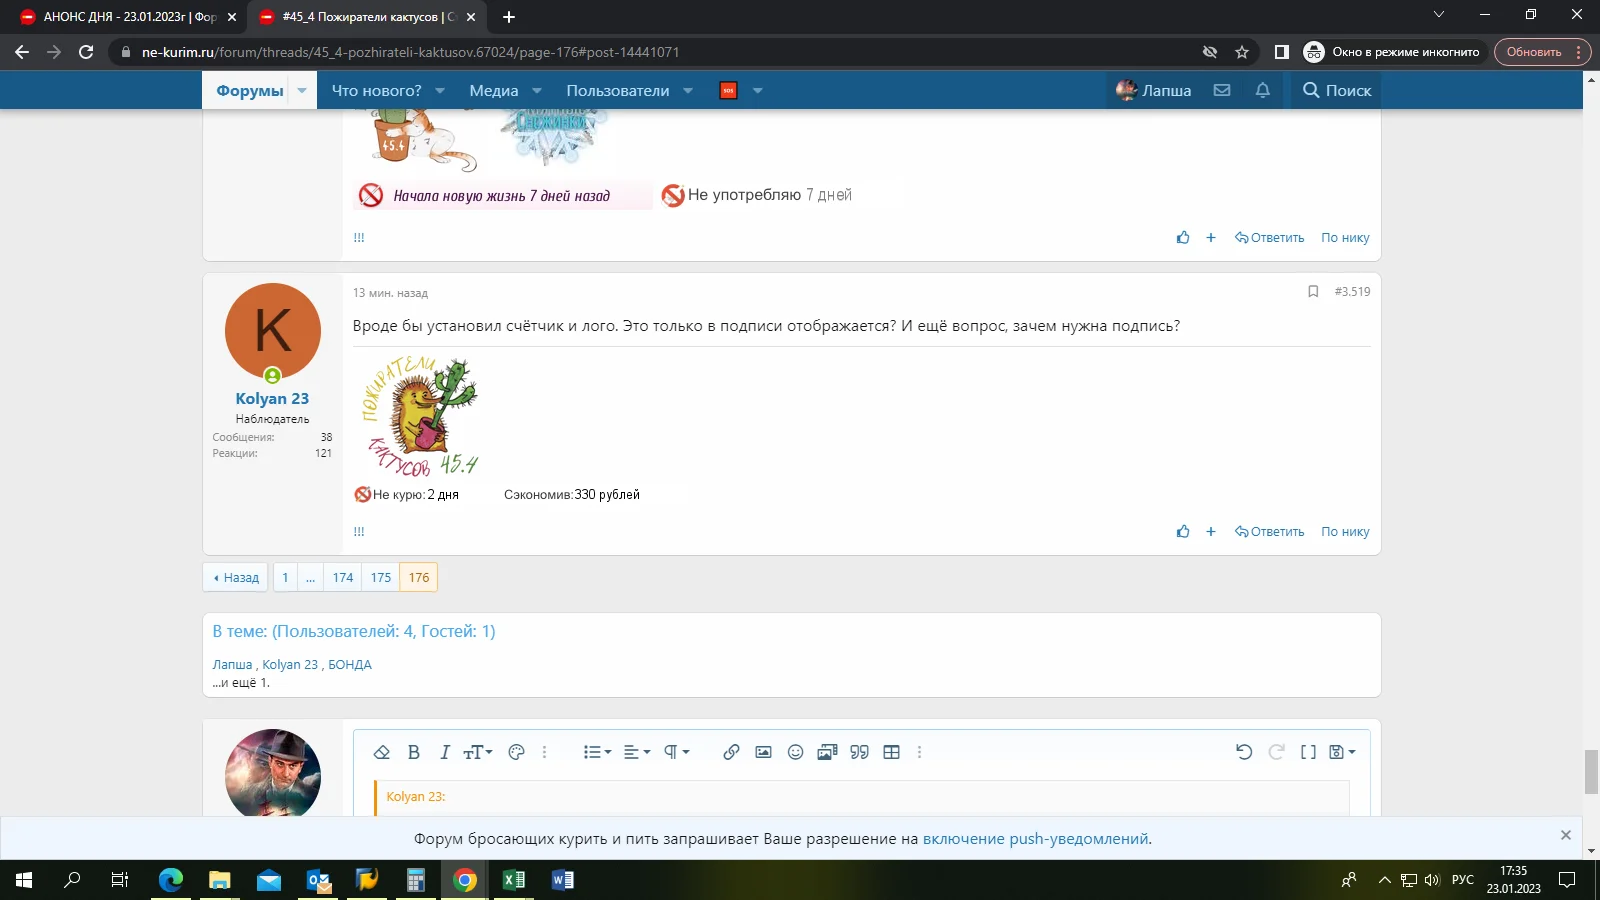Image resolution: width=1600 pixels, height=900 pixels.
Task: Expand the hidden pages ellipsis in pagination
Action: tap(310, 577)
